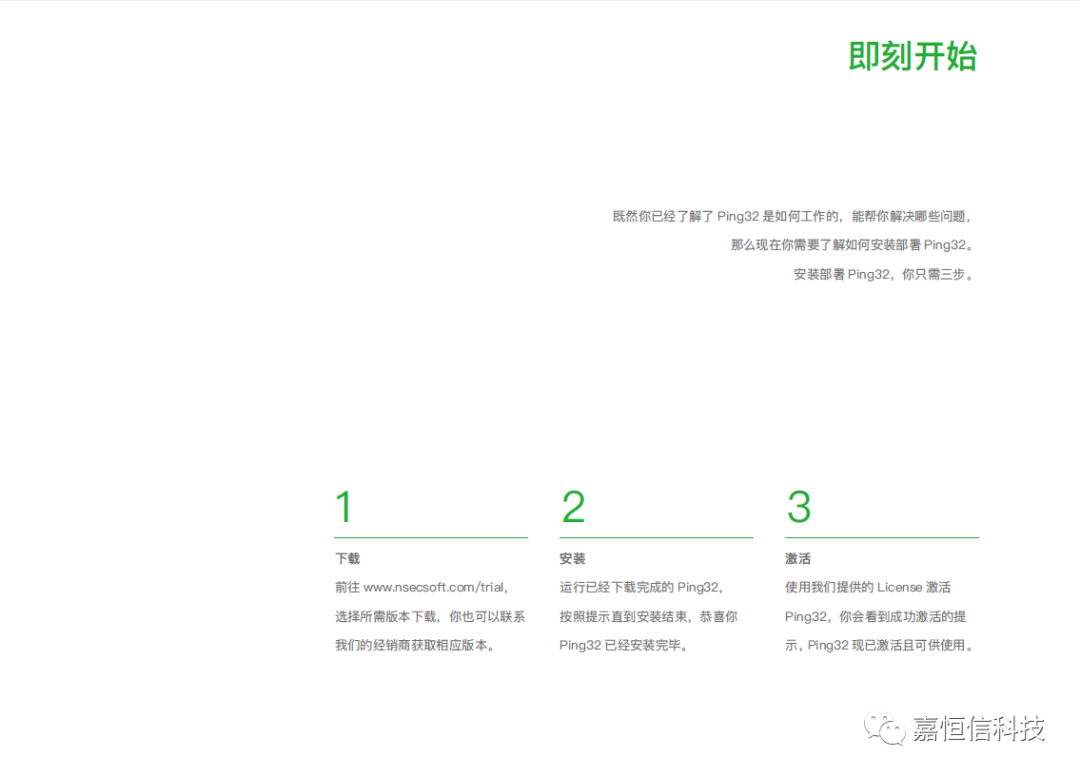
Task: Click the line 示，Ping32 现已激活且可供使用
Action: (880, 645)
